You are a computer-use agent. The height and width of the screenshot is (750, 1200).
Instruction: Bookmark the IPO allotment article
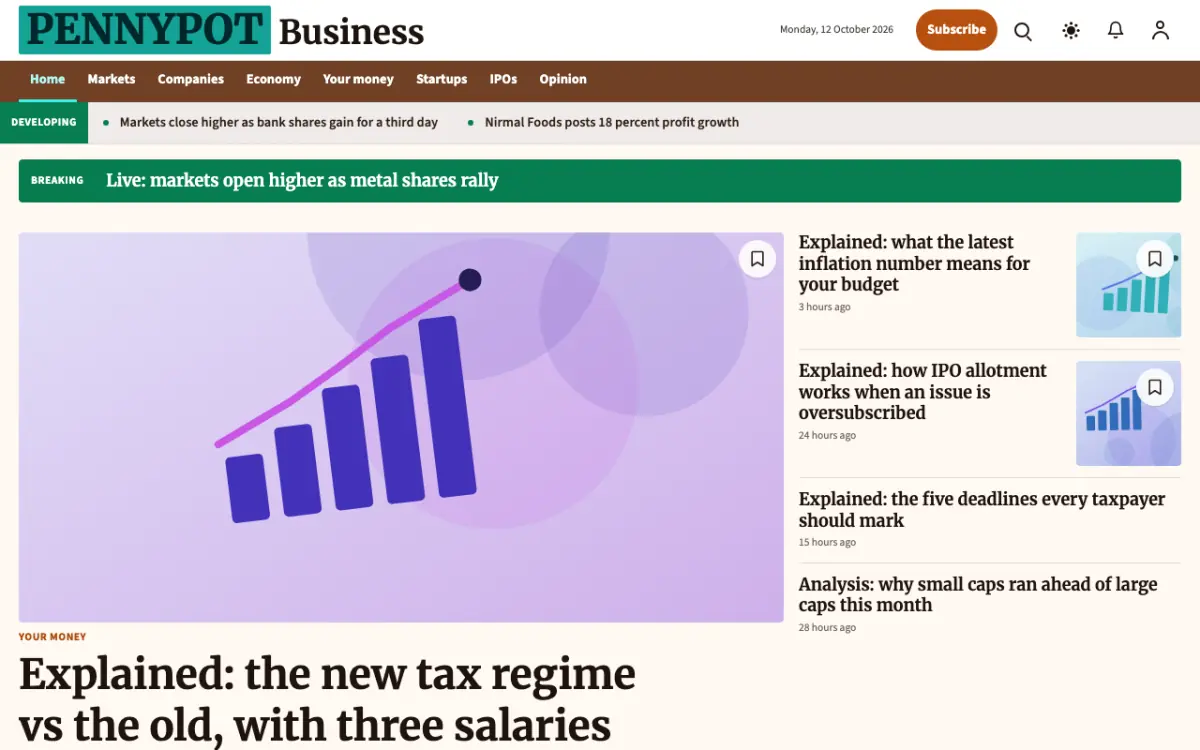(1155, 387)
